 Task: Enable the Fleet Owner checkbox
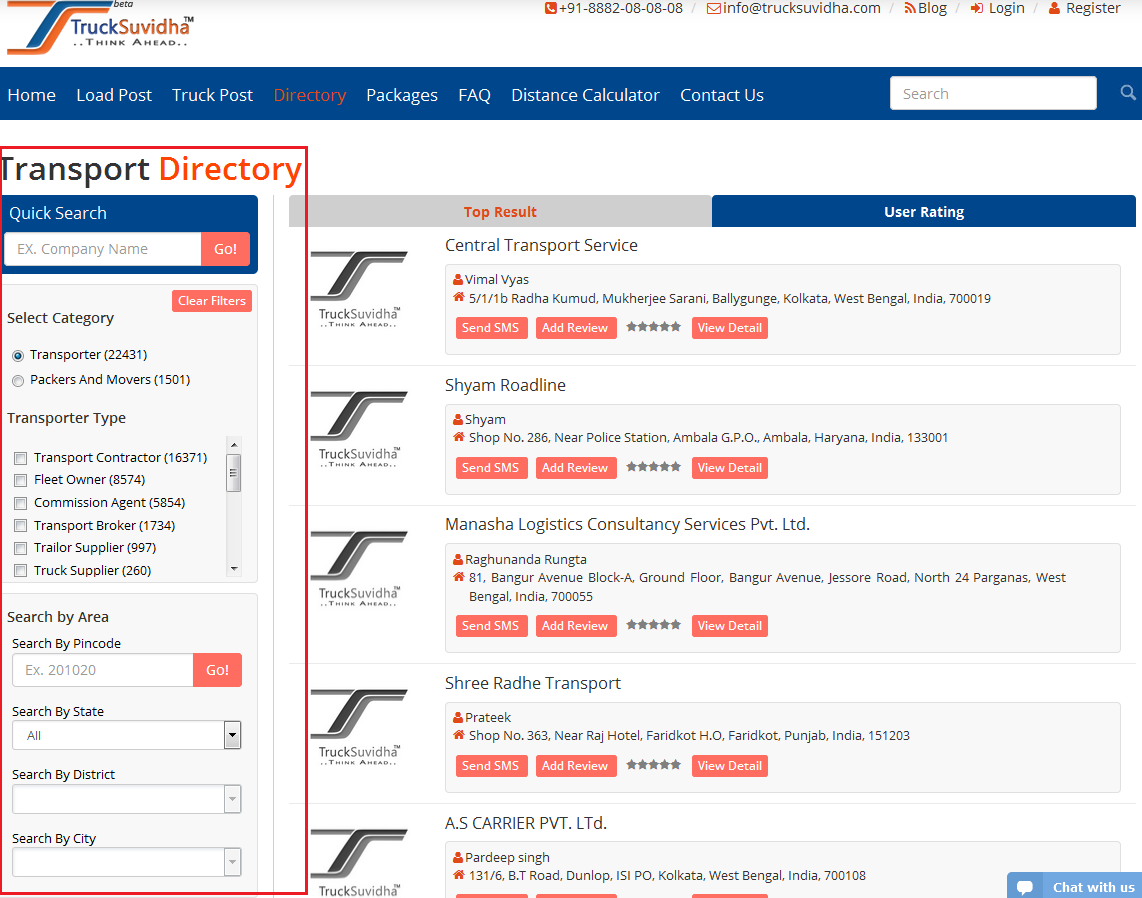(x=20, y=480)
